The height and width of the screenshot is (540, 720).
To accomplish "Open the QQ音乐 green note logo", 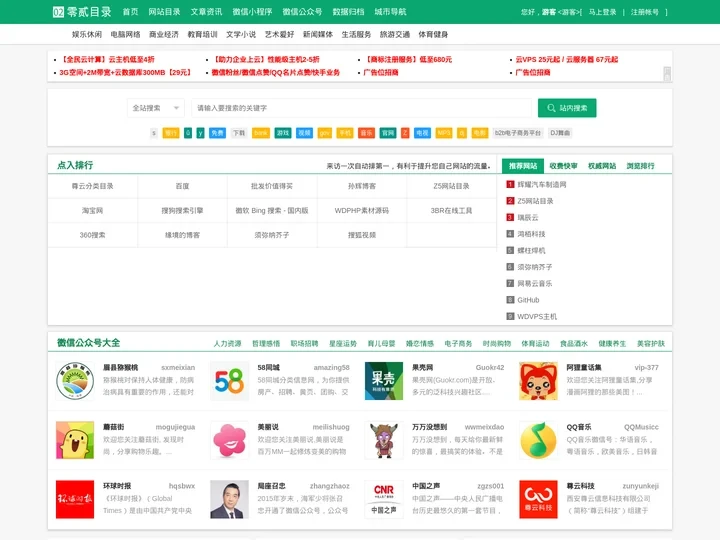I will 538,440.
